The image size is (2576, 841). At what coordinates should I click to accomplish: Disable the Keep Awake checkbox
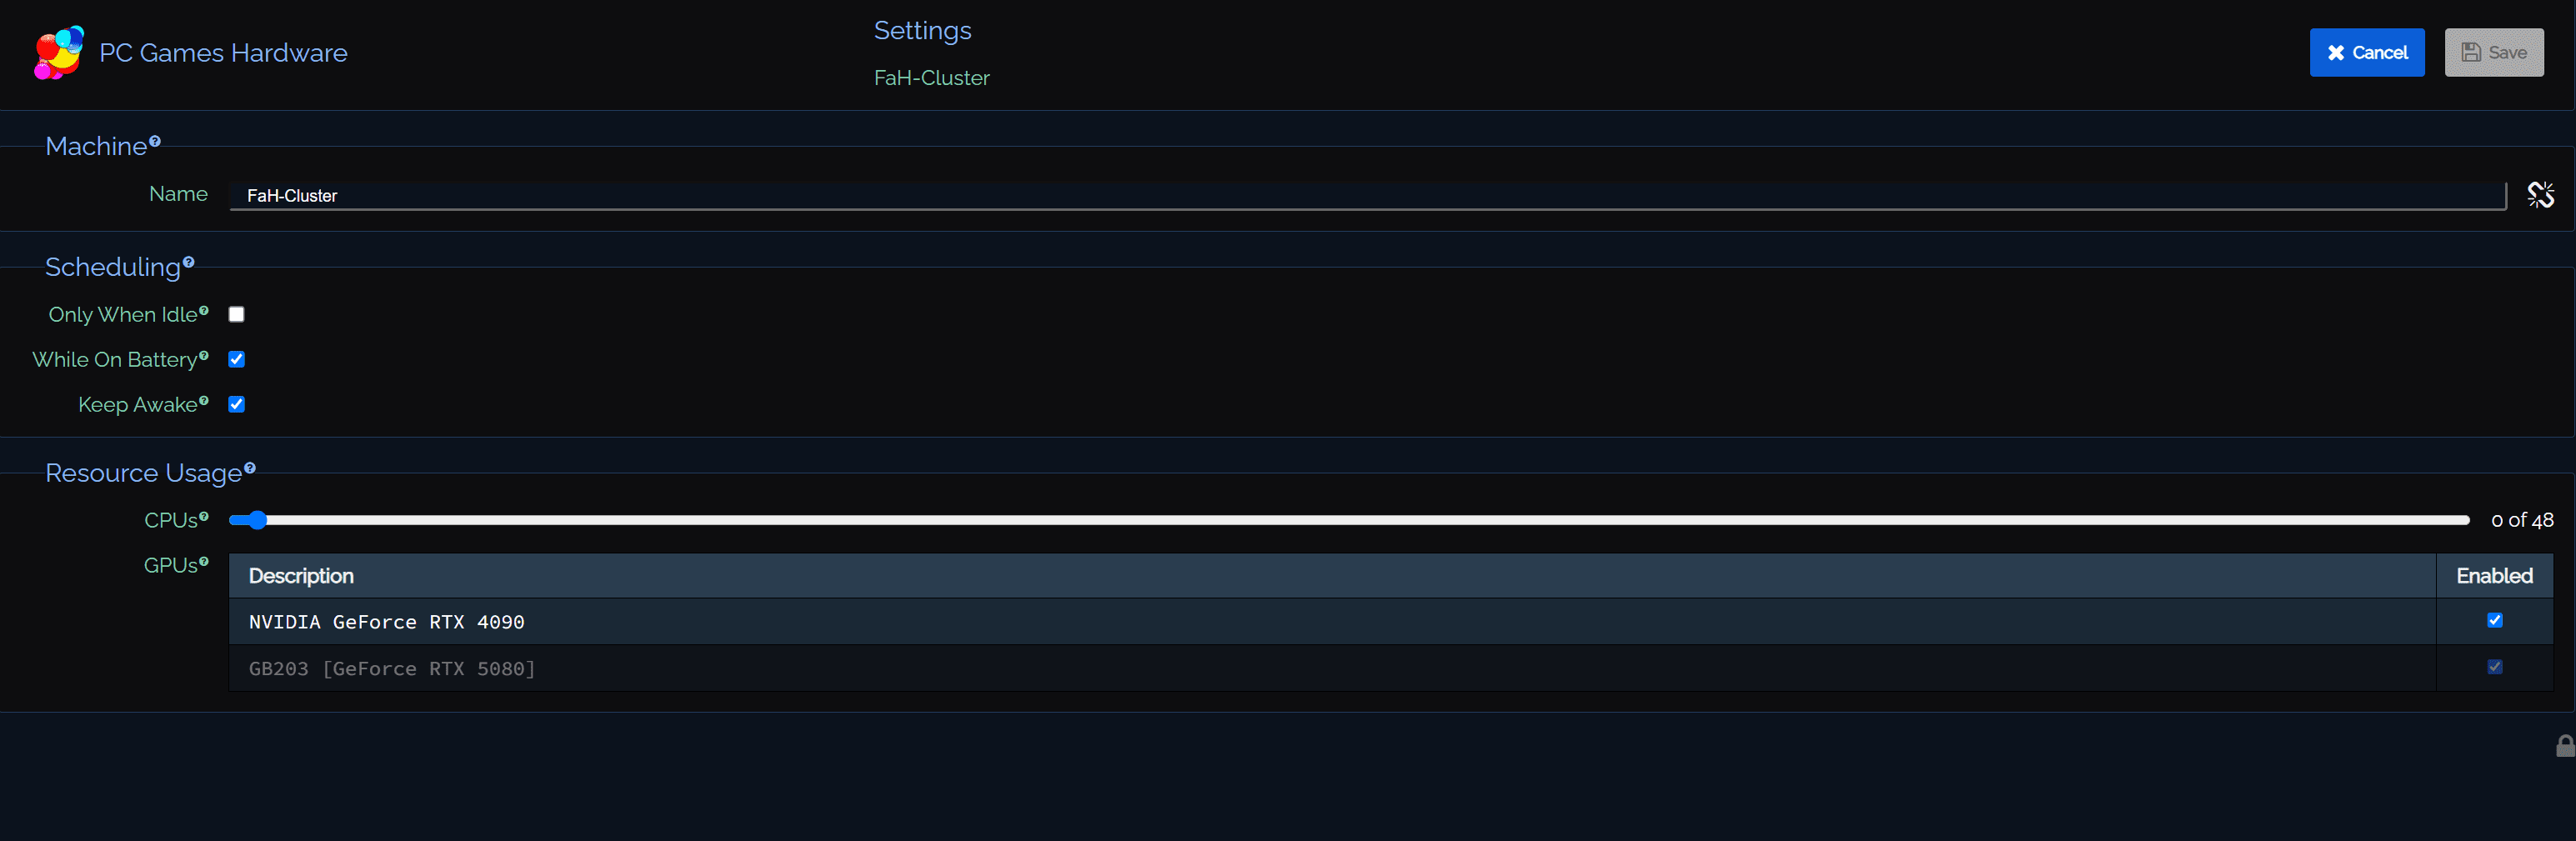237,404
